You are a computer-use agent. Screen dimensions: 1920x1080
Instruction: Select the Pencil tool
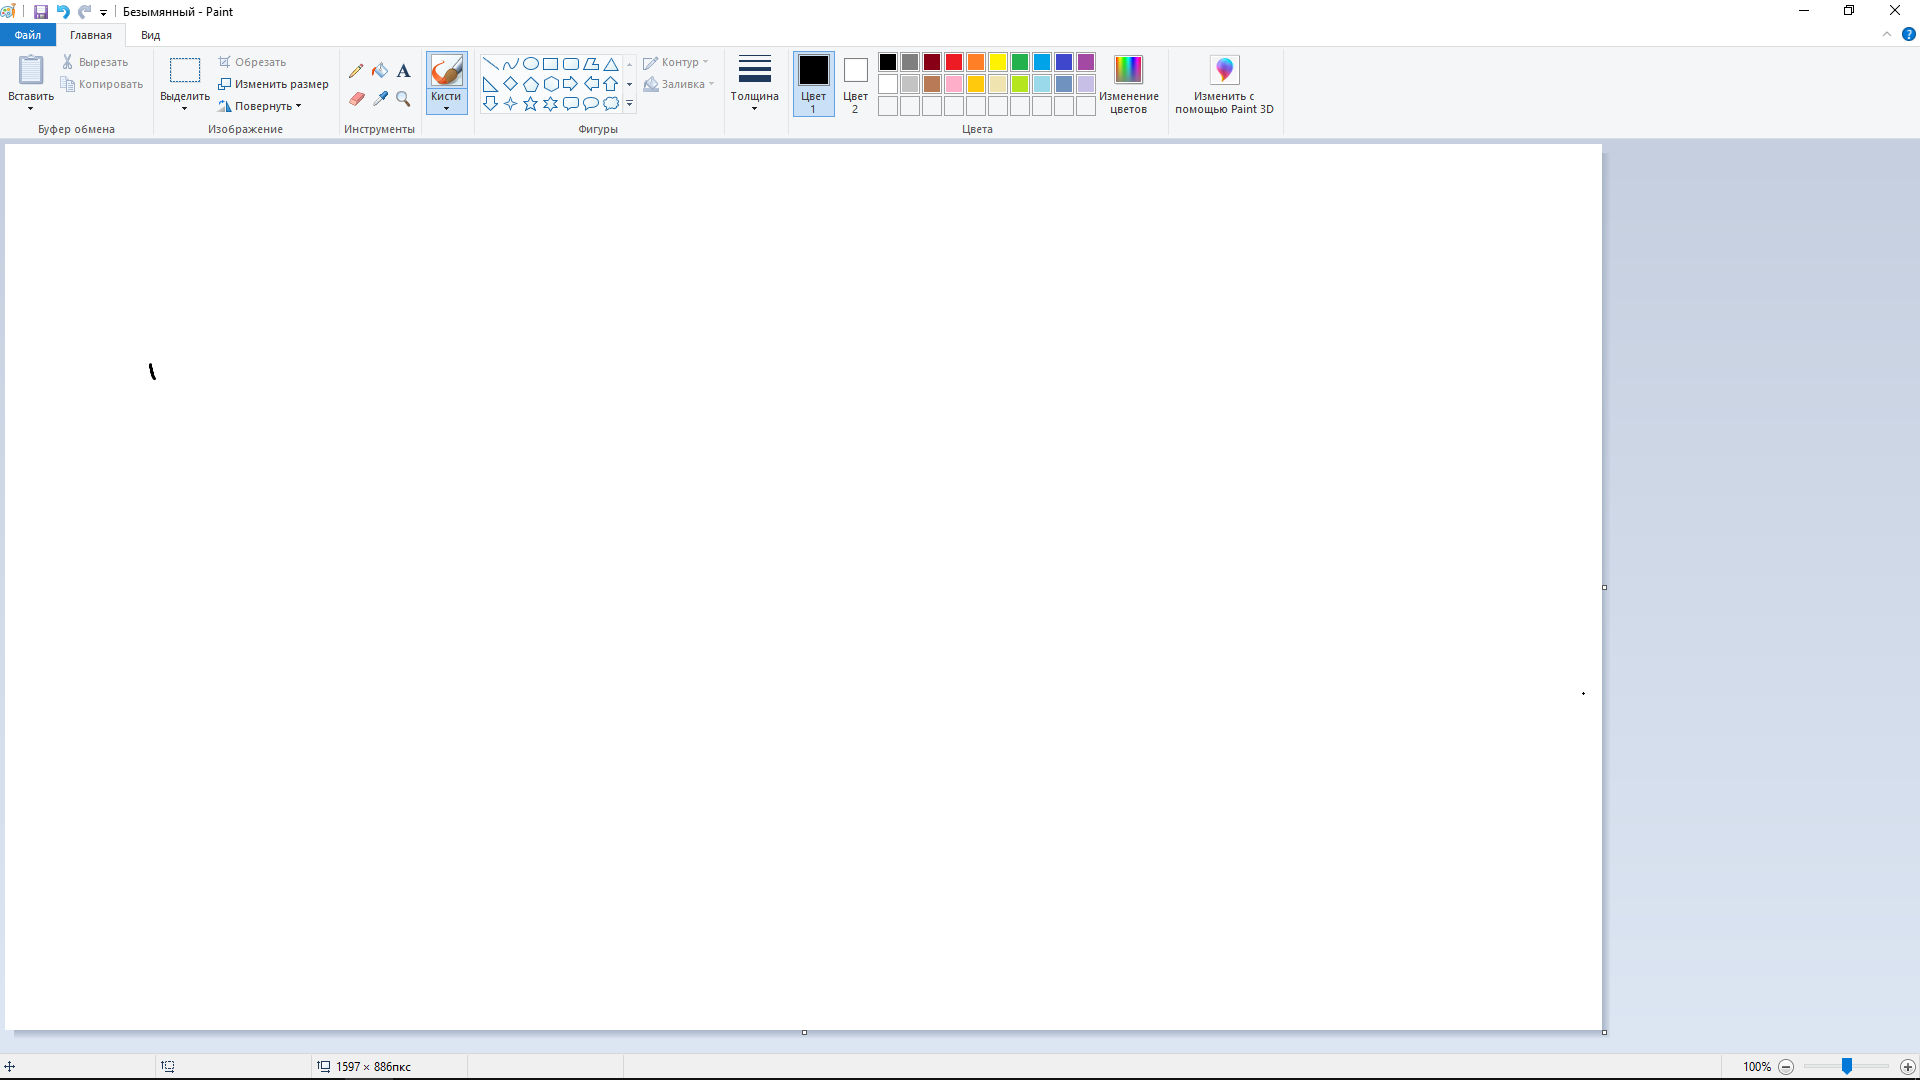tap(357, 70)
